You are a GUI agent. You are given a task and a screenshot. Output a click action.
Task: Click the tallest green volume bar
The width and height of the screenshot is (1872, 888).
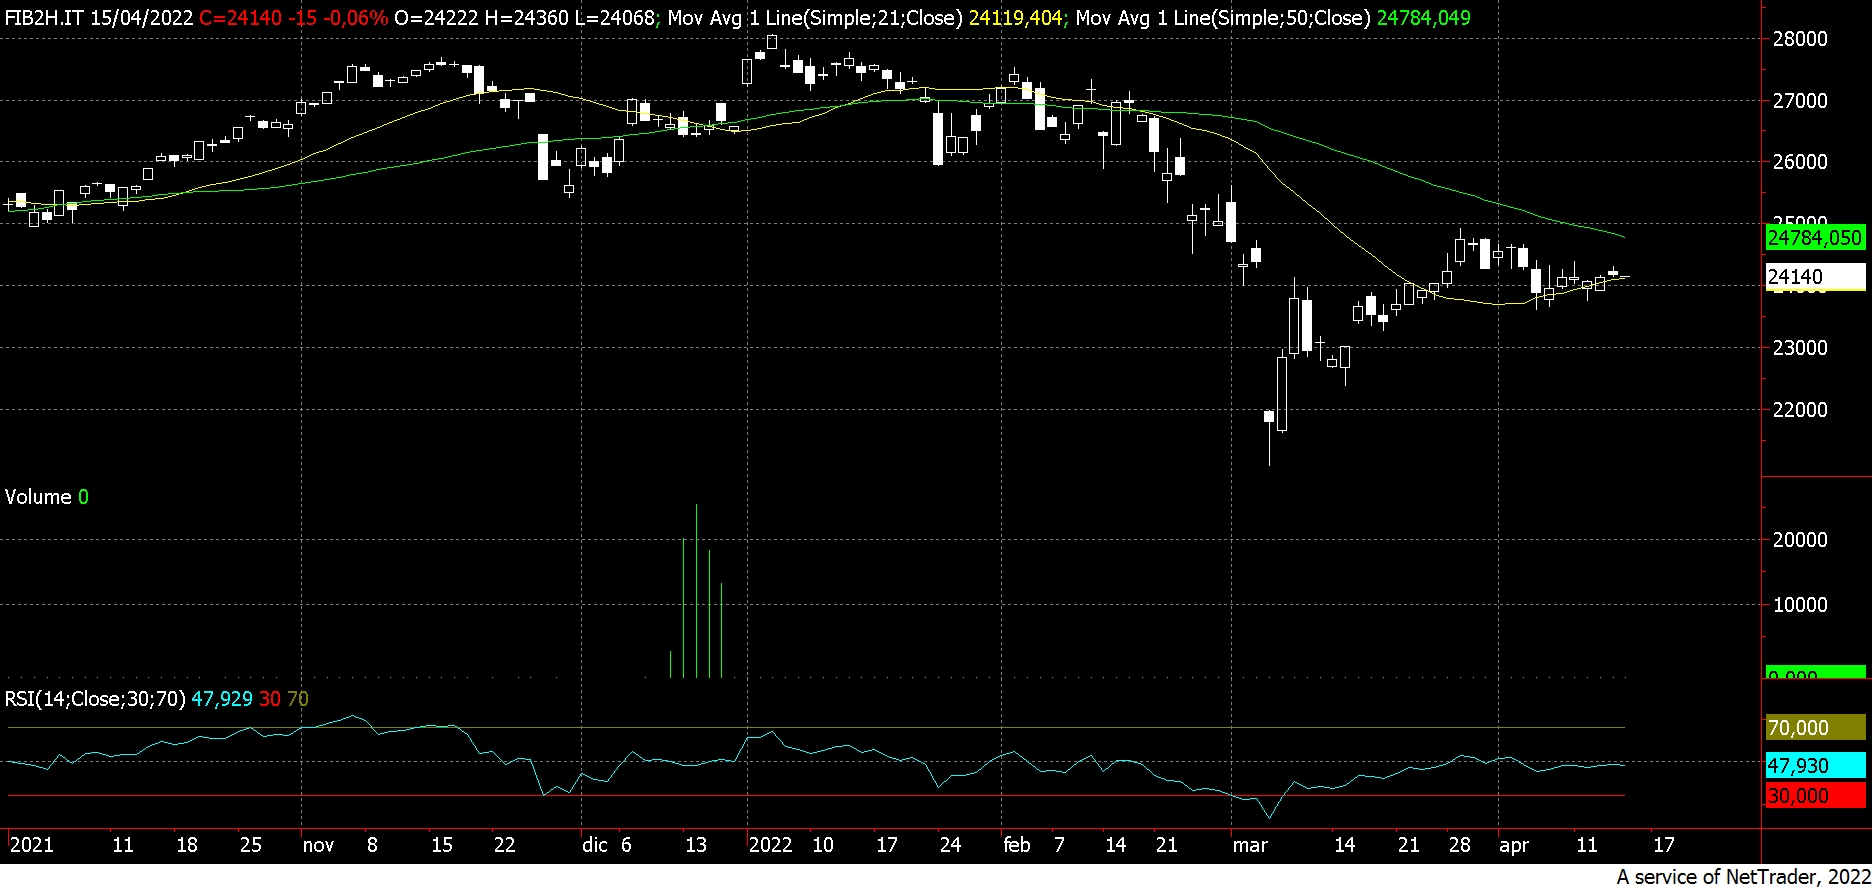[x=696, y=591]
